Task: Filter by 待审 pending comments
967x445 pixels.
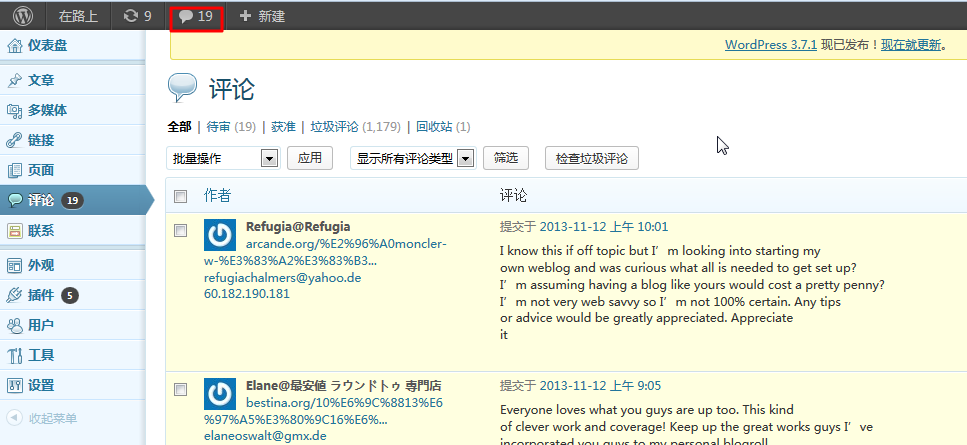Action: point(218,127)
